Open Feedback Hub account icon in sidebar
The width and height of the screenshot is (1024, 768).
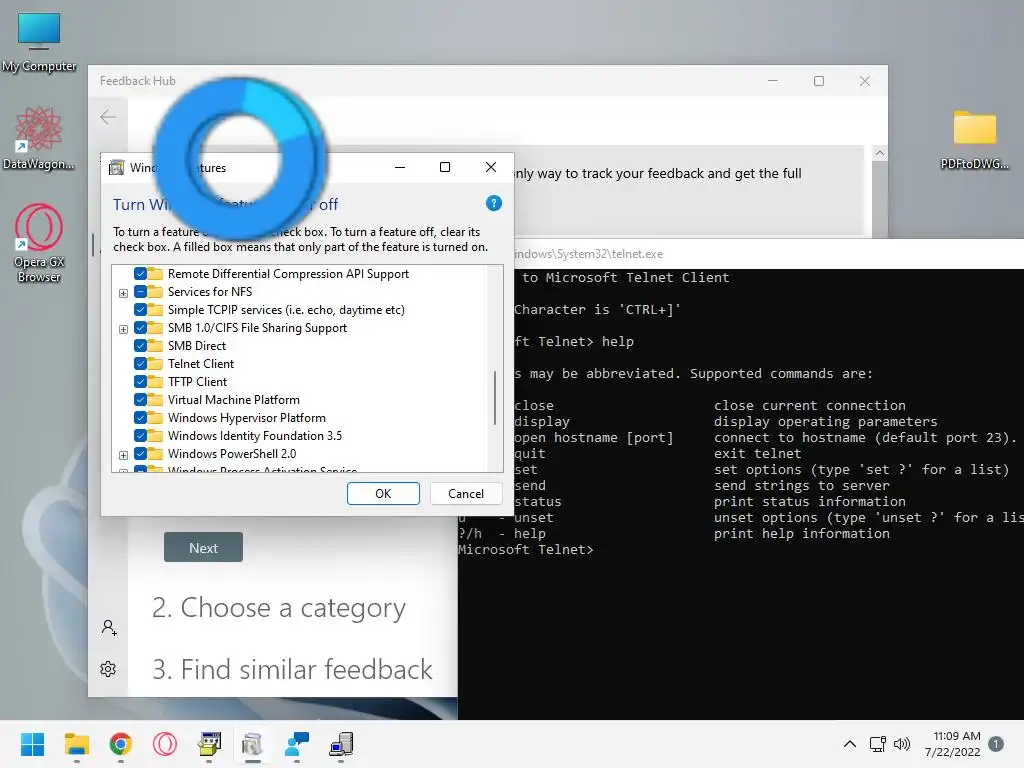click(x=108, y=628)
